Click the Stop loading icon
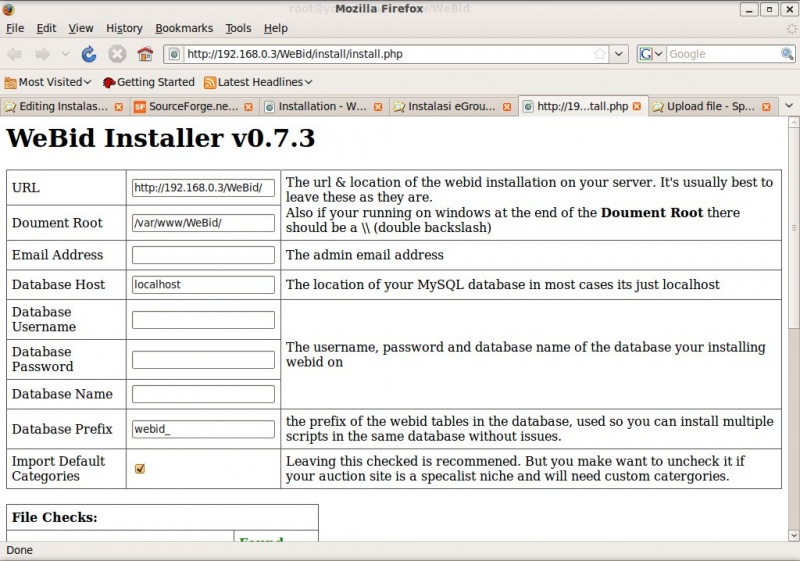The width and height of the screenshot is (800, 561). click(x=117, y=54)
